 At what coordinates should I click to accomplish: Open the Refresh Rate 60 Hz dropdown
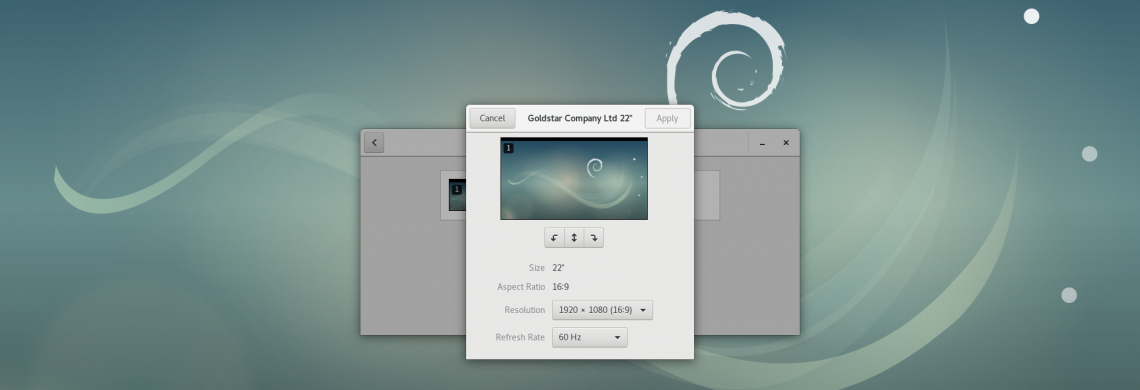[590, 338]
